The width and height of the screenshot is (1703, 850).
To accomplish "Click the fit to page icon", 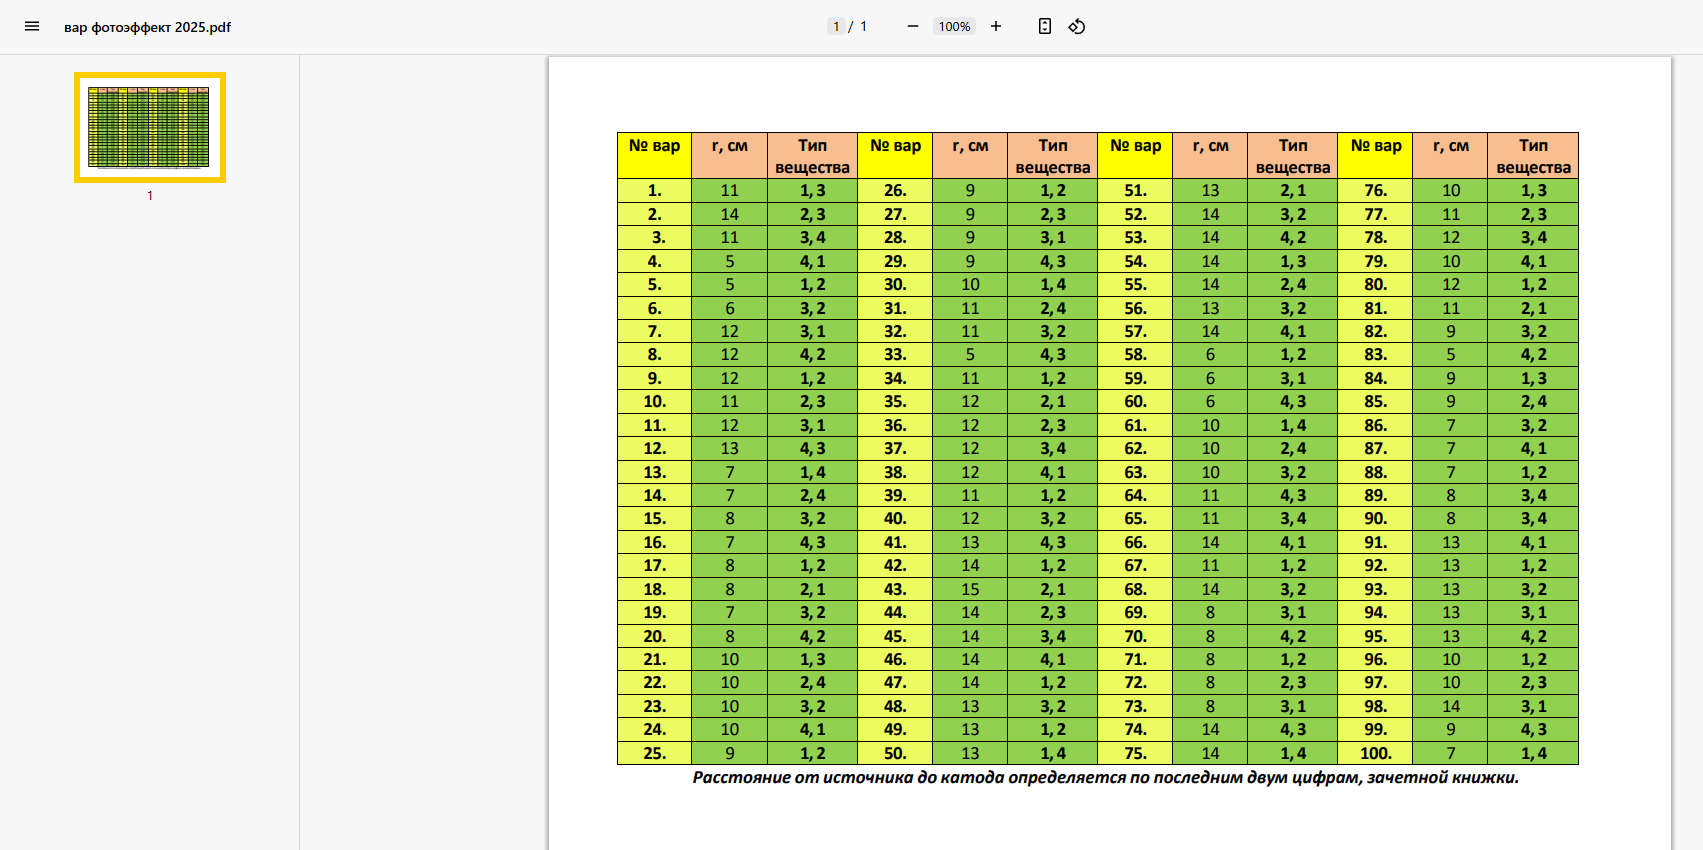I will pos(1044,27).
